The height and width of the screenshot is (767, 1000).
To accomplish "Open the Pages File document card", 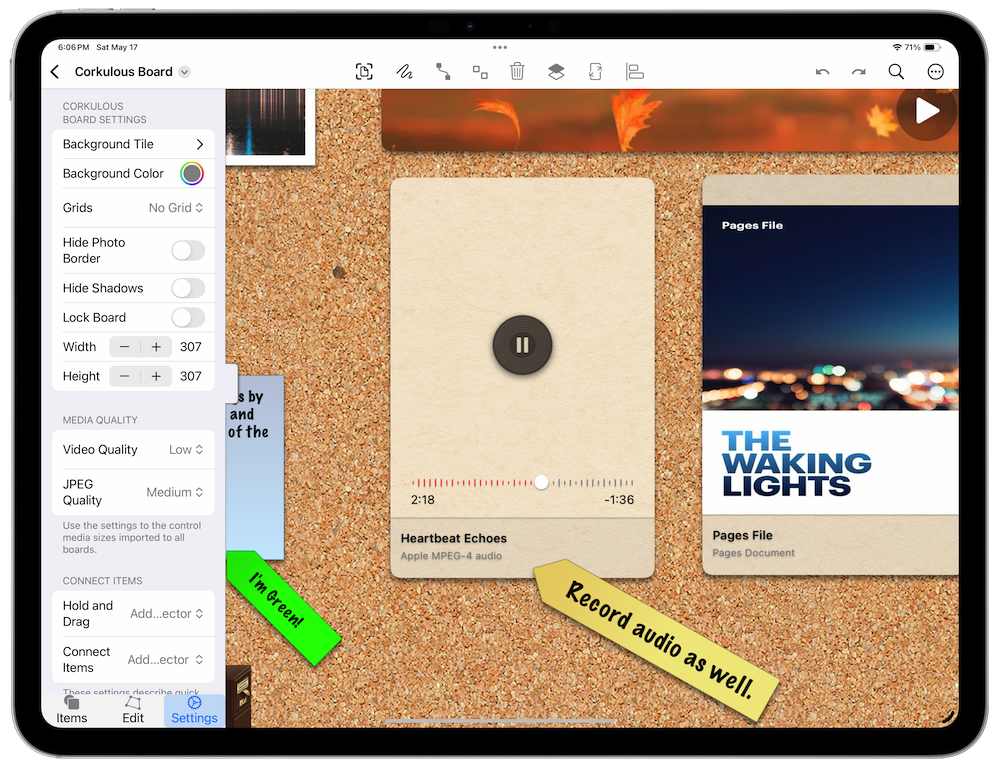I will point(830,375).
